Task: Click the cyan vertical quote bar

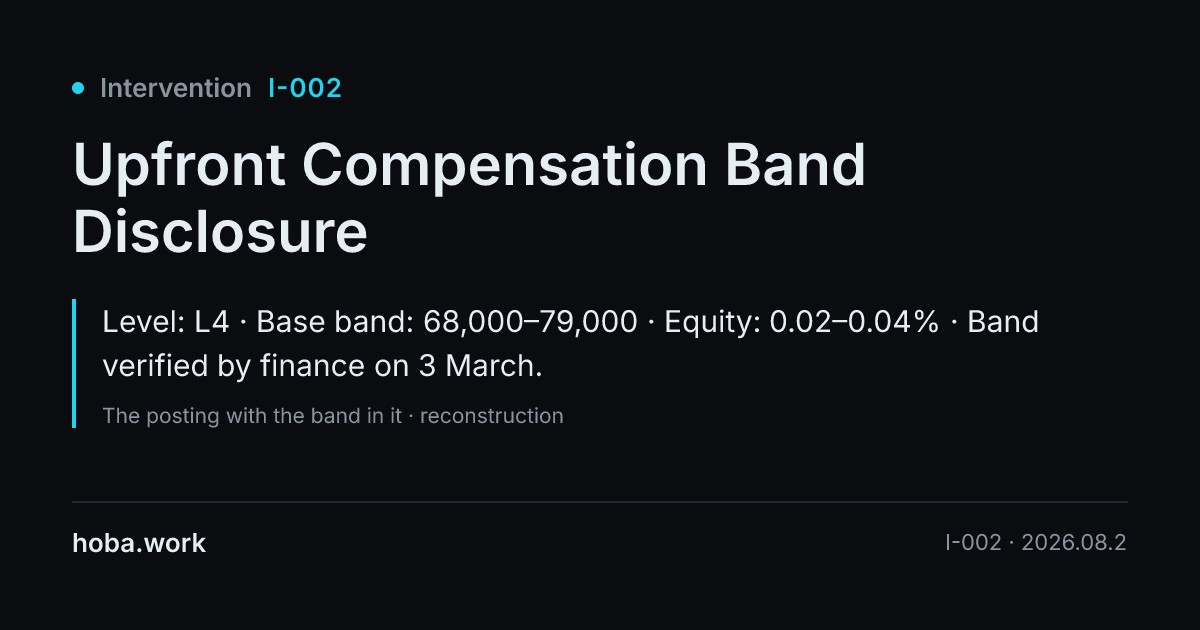Action: coord(74,363)
